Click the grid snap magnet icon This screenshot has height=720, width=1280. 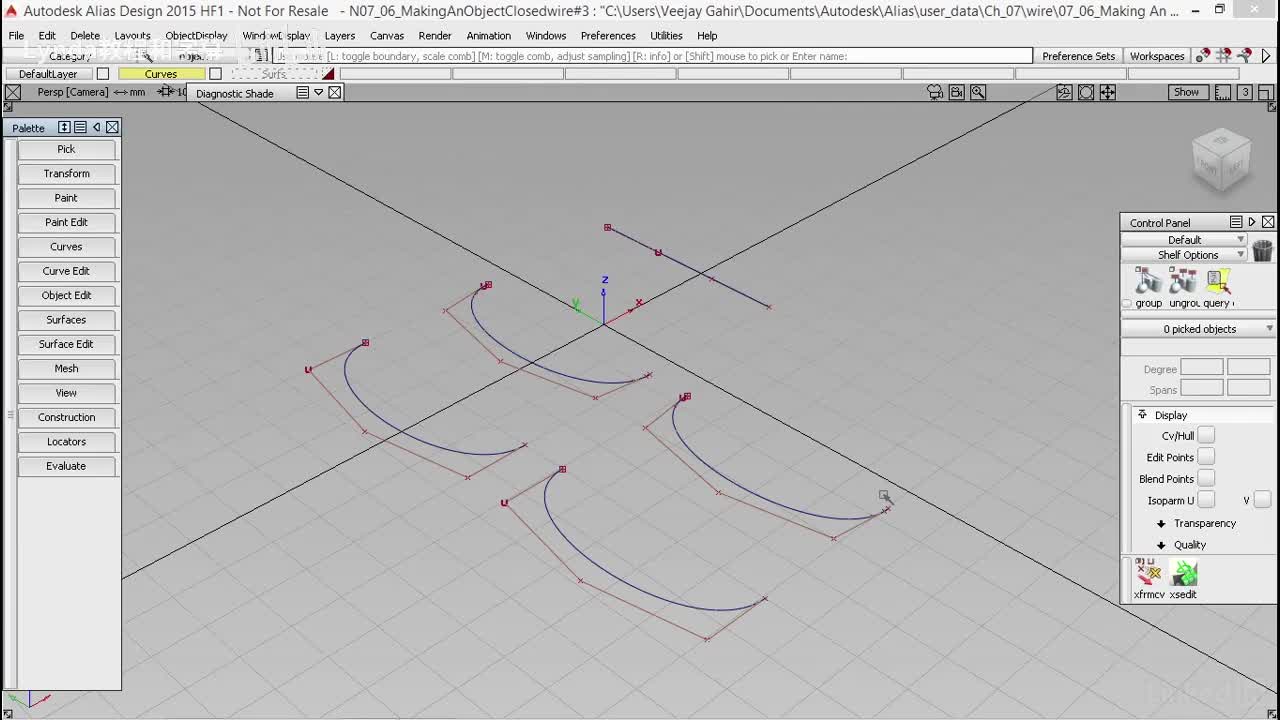pyautogui.click(x=1224, y=56)
